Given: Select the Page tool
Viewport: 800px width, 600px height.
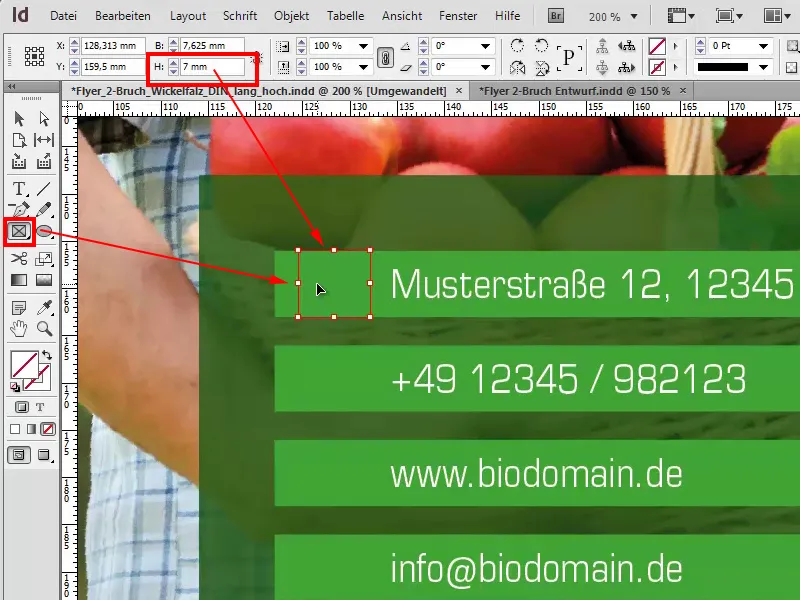Looking at the screenshot, I should pyautogui.click(x=19, y=140).
